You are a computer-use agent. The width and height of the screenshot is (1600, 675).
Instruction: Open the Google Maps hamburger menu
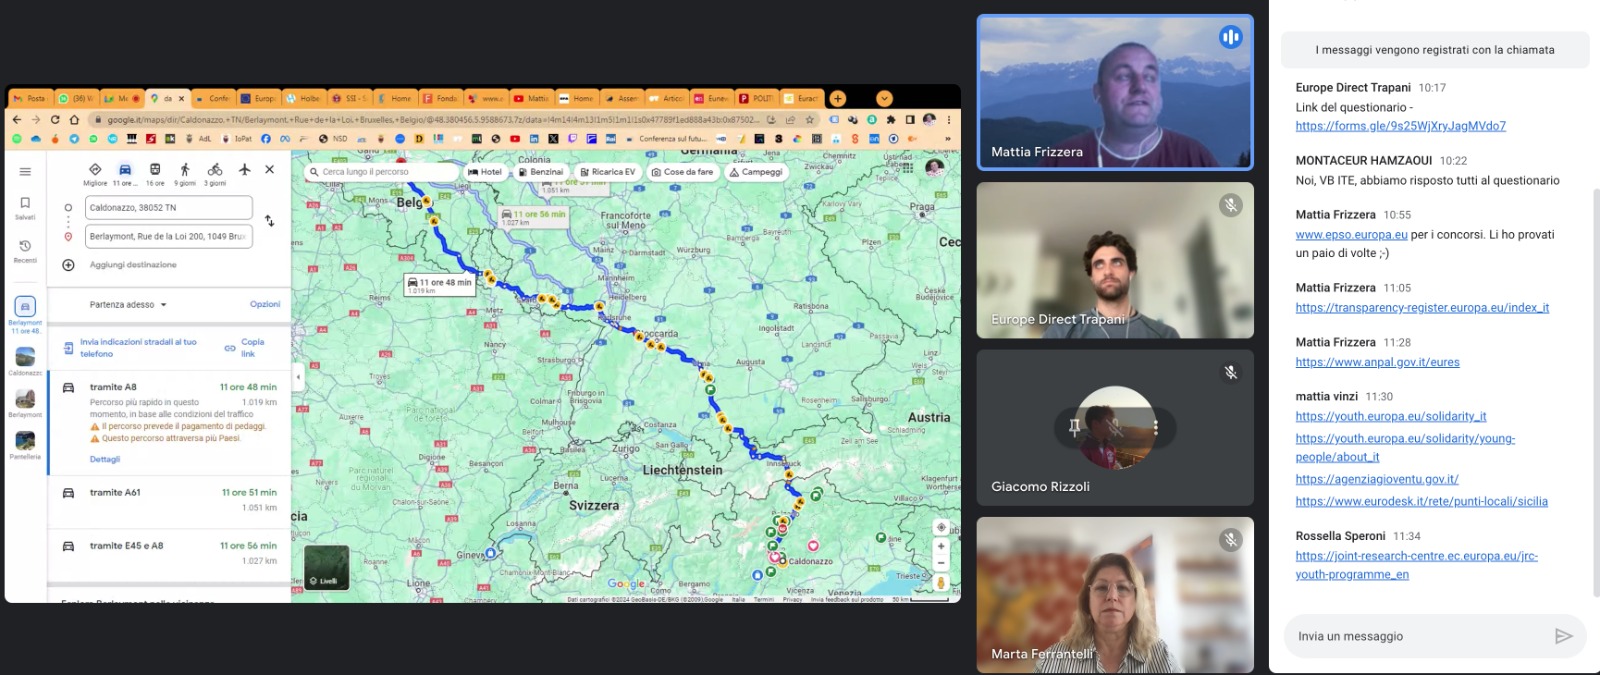(25, 171)
